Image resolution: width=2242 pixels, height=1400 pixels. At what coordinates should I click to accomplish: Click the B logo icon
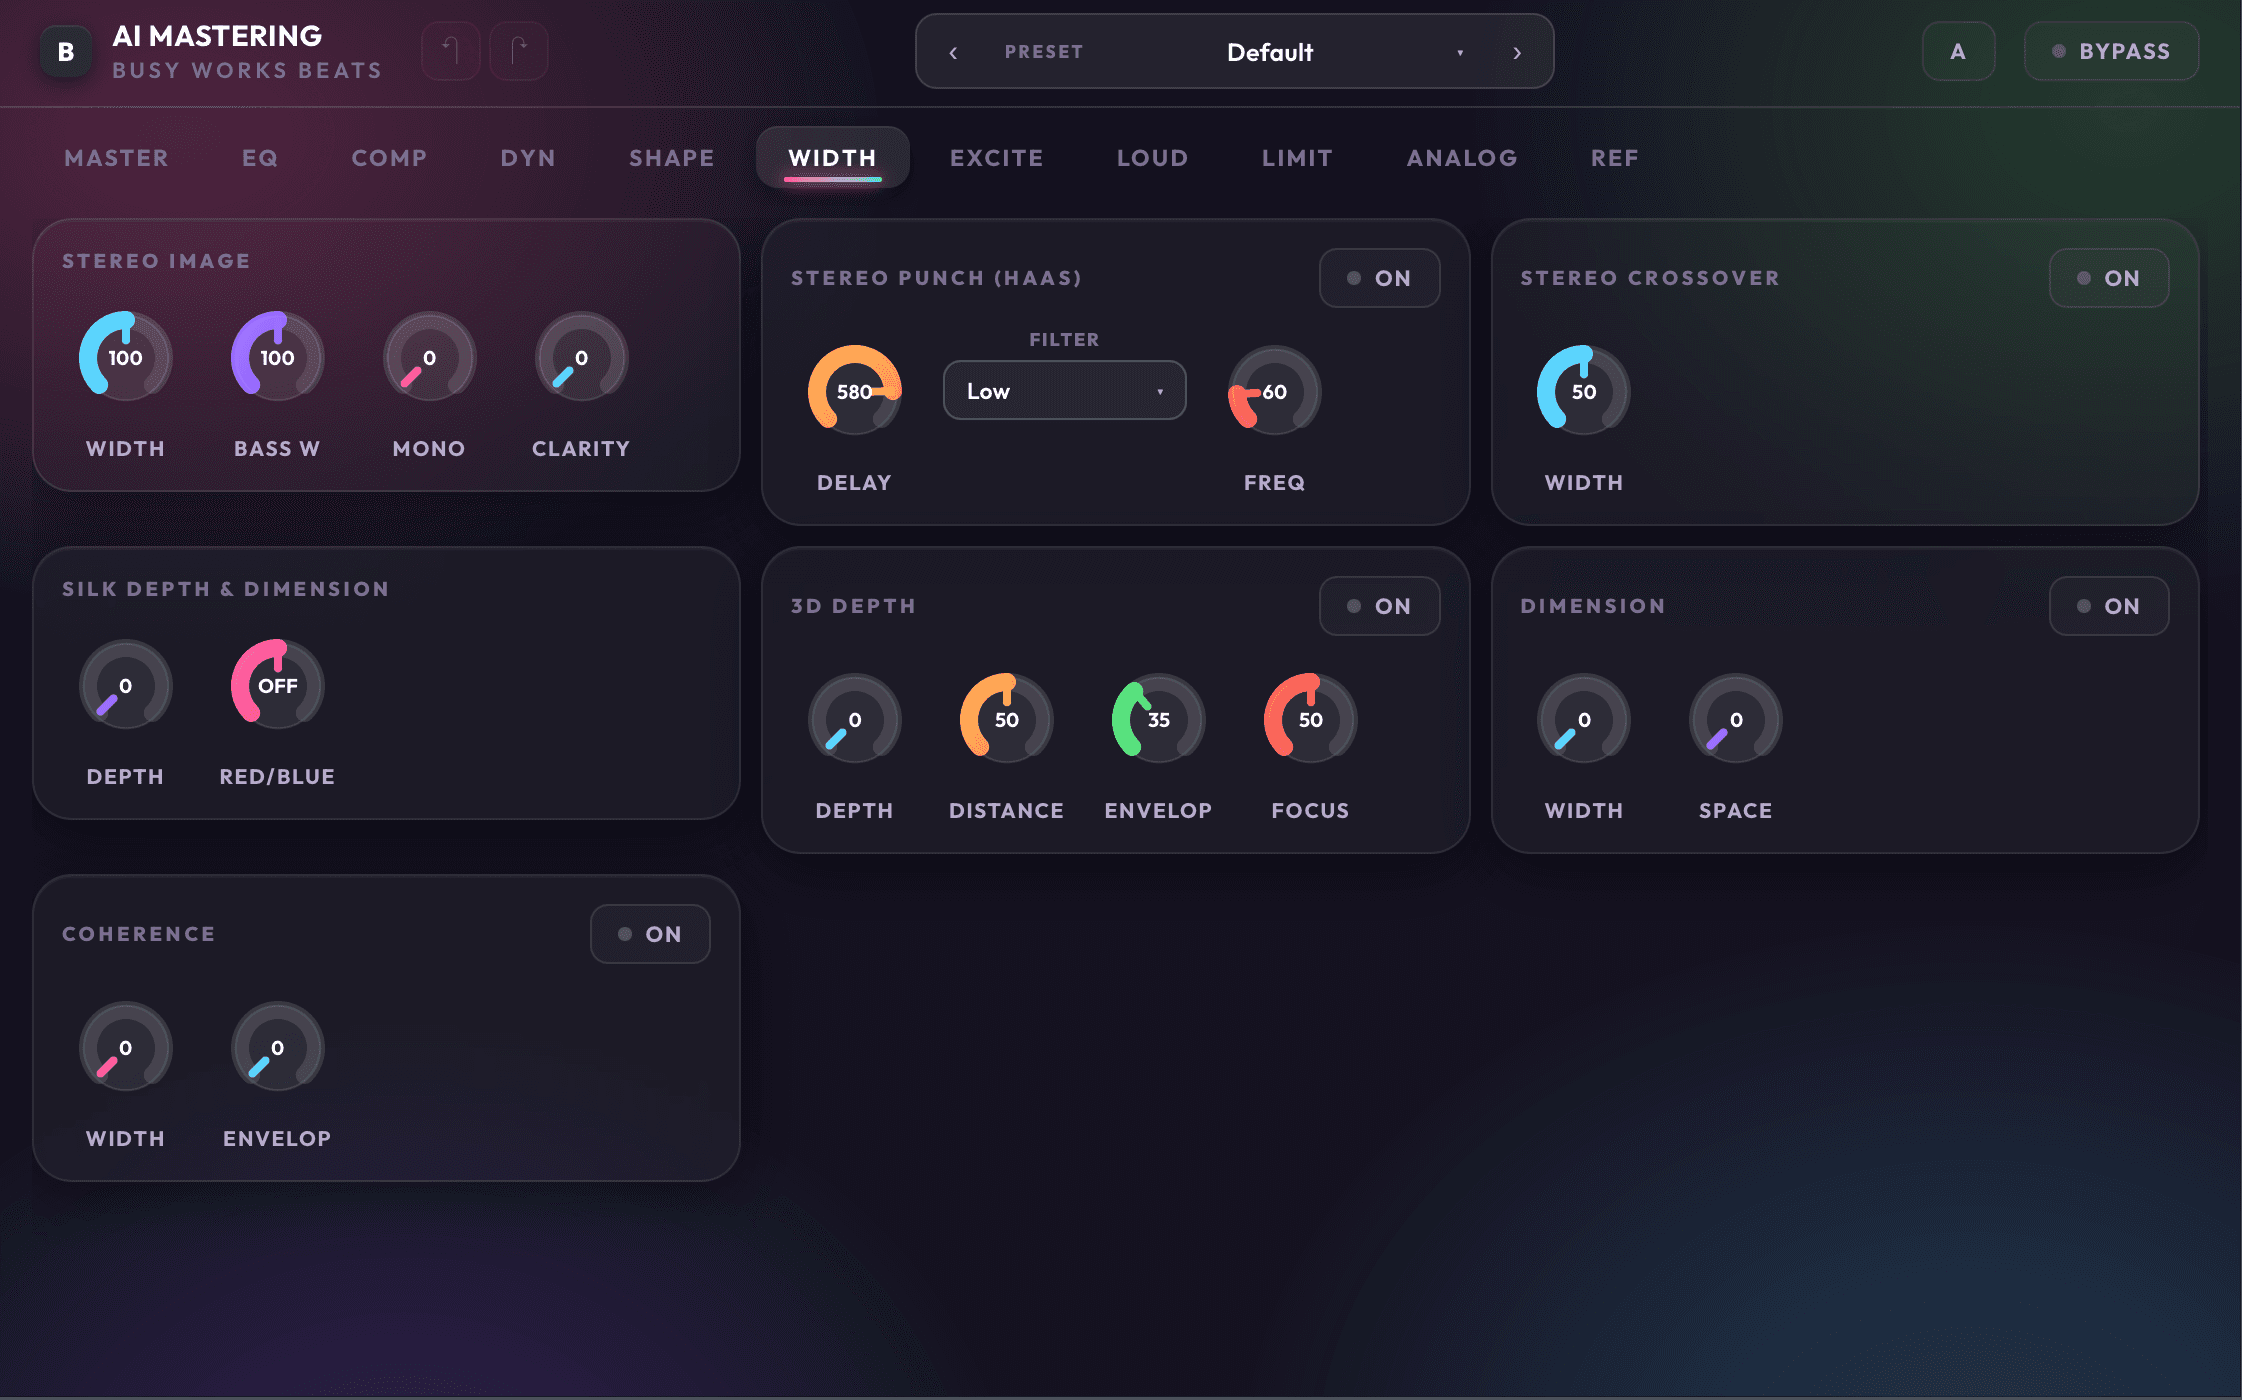point(66,51)
